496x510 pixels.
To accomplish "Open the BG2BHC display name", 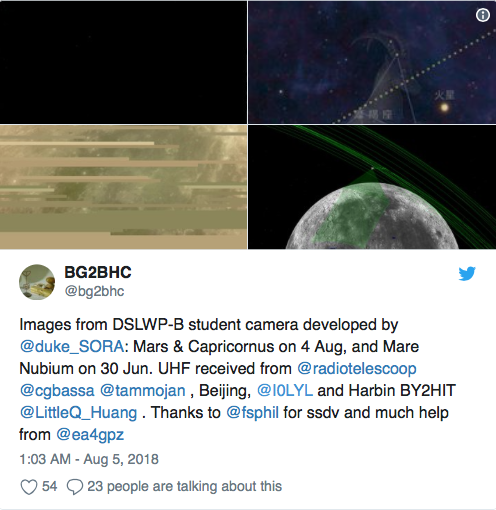I will point(98,272).
